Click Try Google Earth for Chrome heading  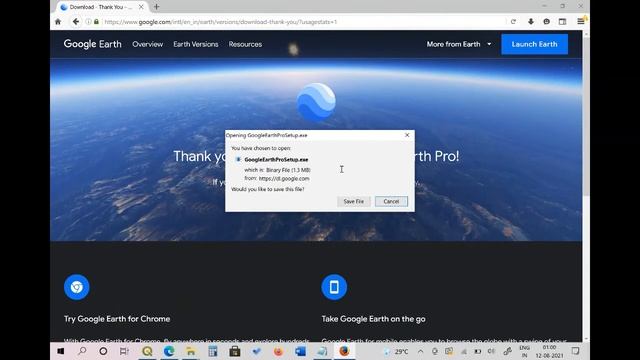click(x=117, y=319)
